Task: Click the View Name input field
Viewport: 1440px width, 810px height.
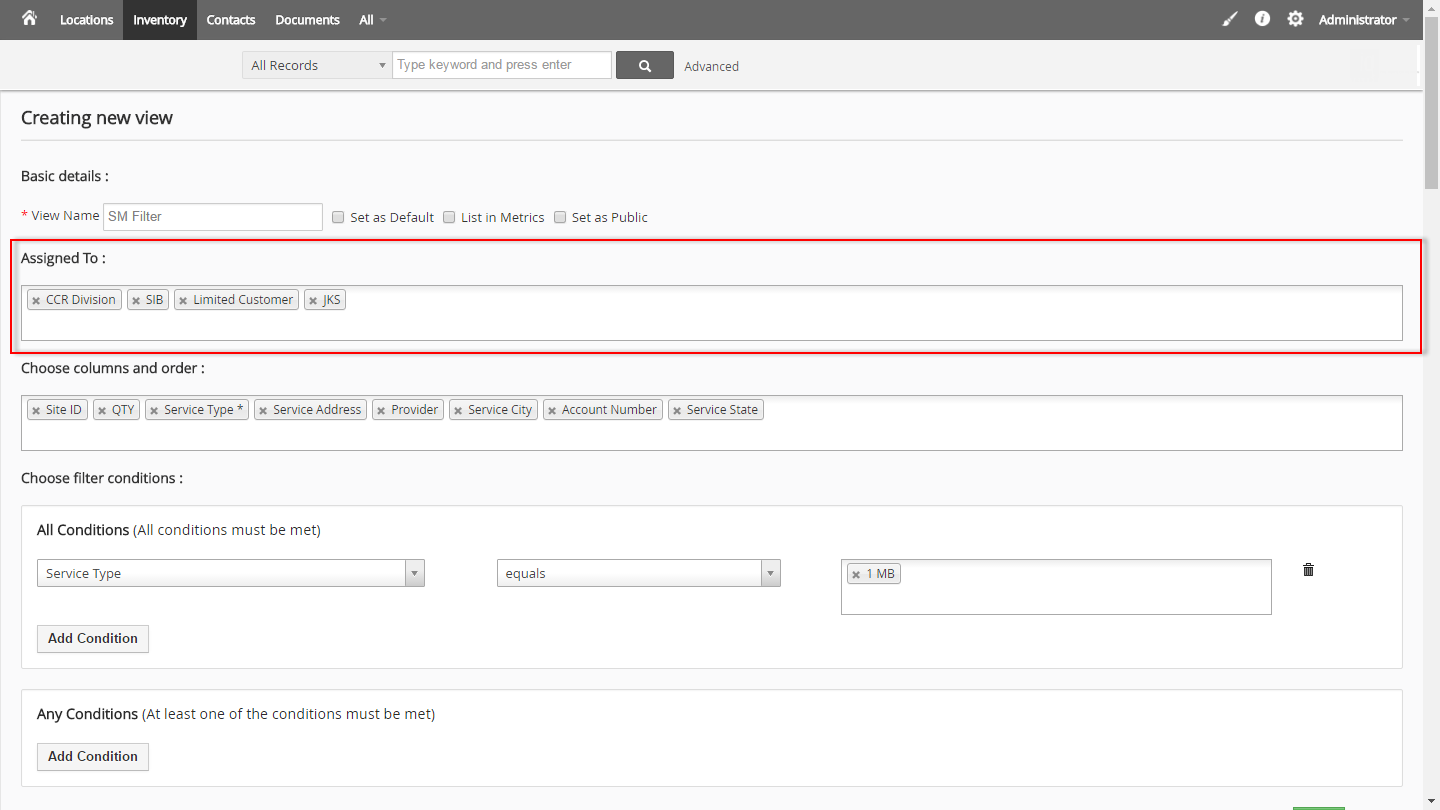Action: pyautogui.click(x=213, y=216)
